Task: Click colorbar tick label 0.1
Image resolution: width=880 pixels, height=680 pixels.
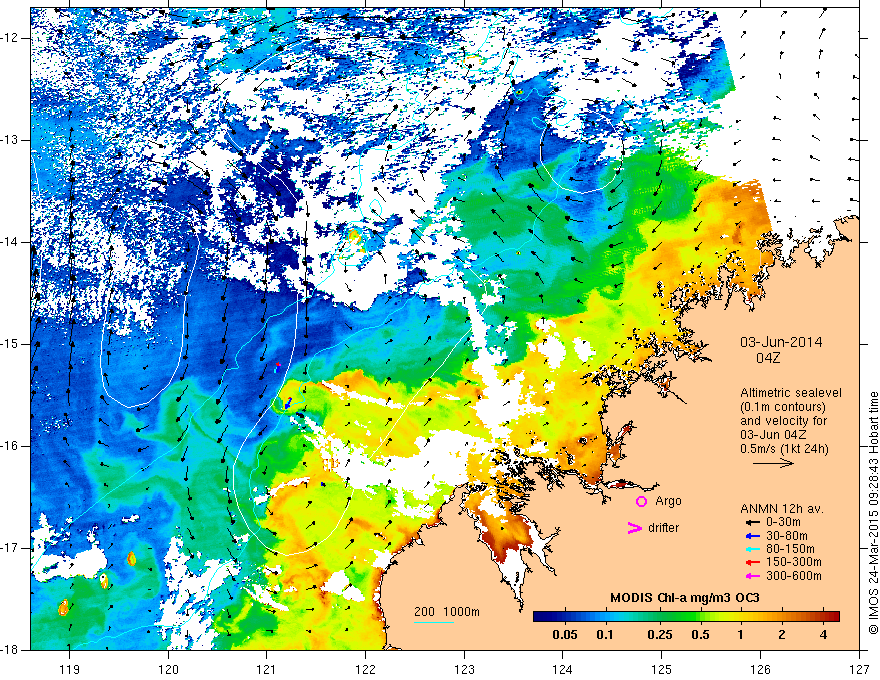Action: pos(605,635)
